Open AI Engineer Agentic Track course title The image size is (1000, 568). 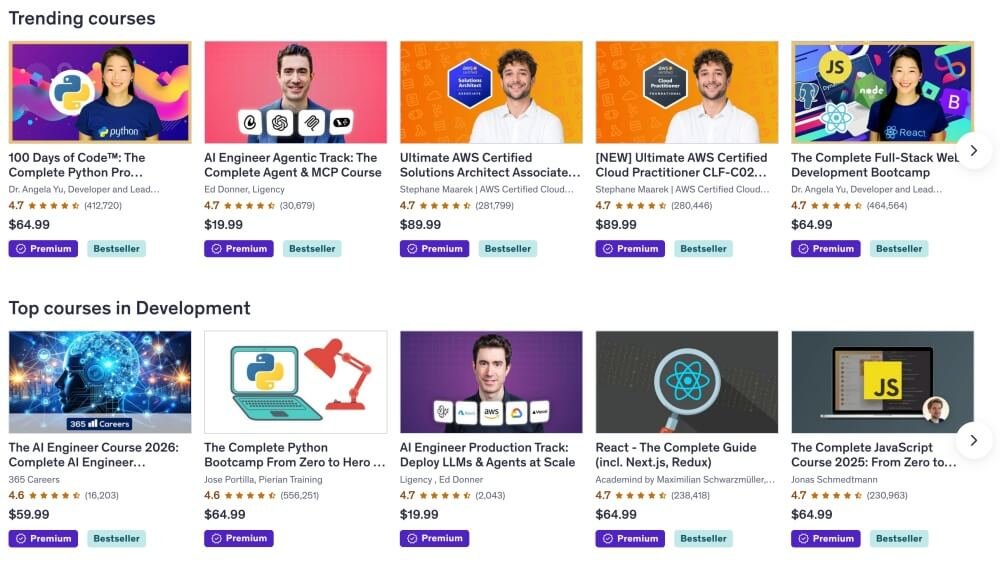tap(292, 165)
